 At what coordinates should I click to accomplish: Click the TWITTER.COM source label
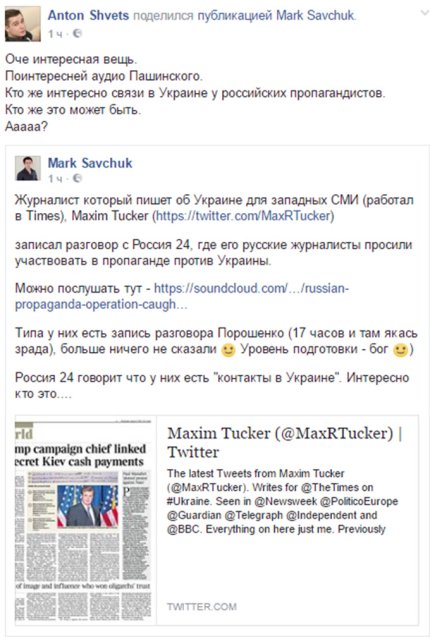click(202, 607)
